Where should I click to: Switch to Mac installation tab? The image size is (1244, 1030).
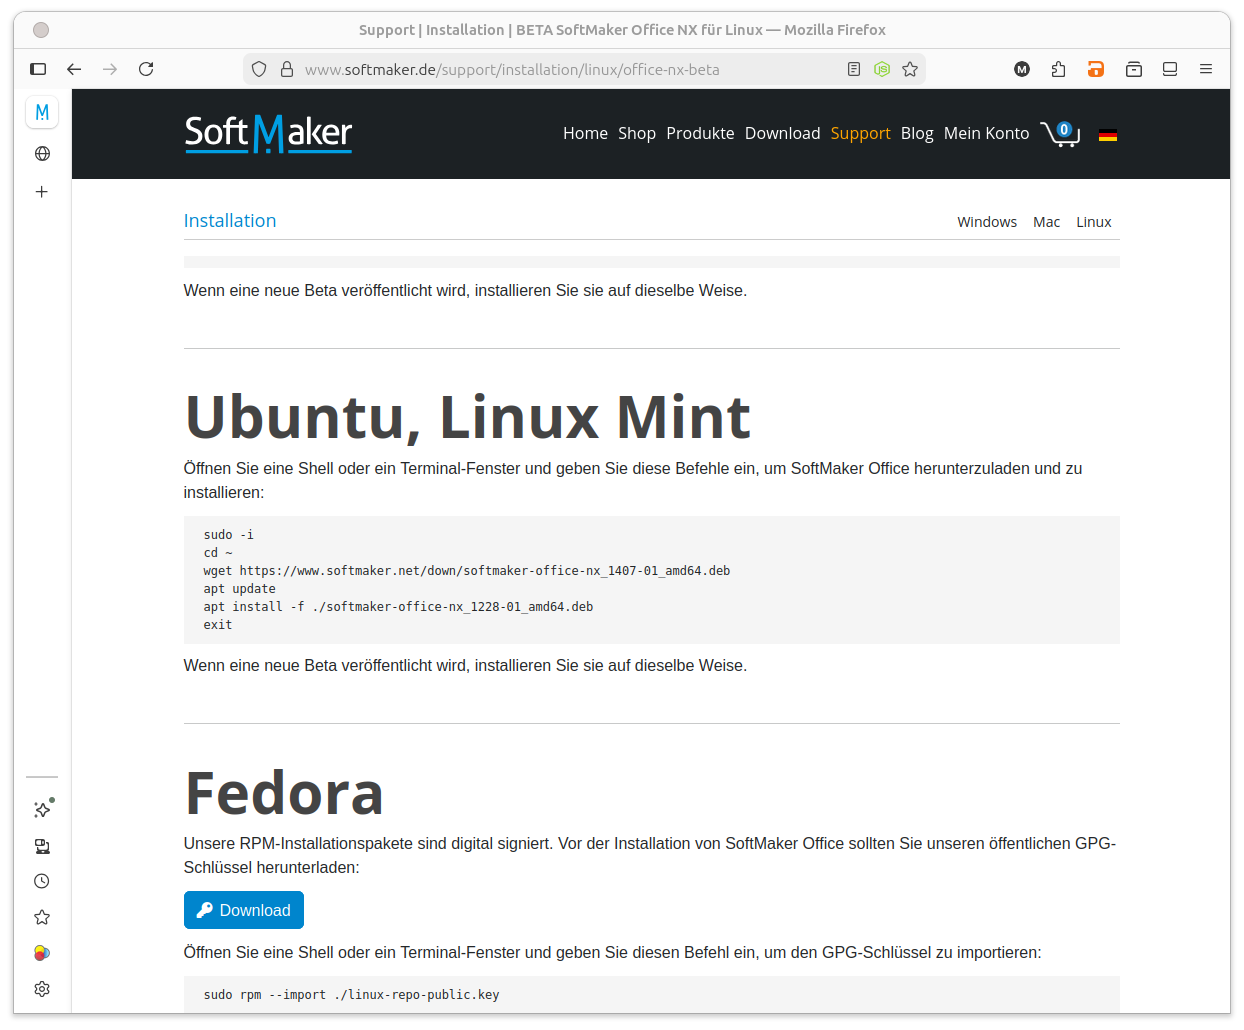click(1047, 222)
